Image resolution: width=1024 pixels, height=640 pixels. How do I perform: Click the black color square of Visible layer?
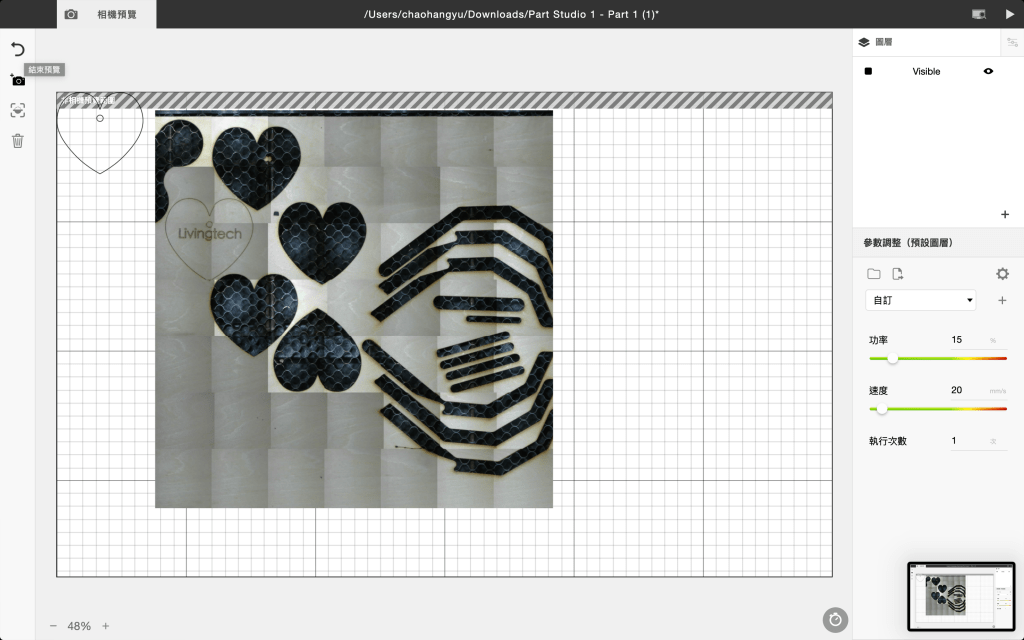click(868, 72)
